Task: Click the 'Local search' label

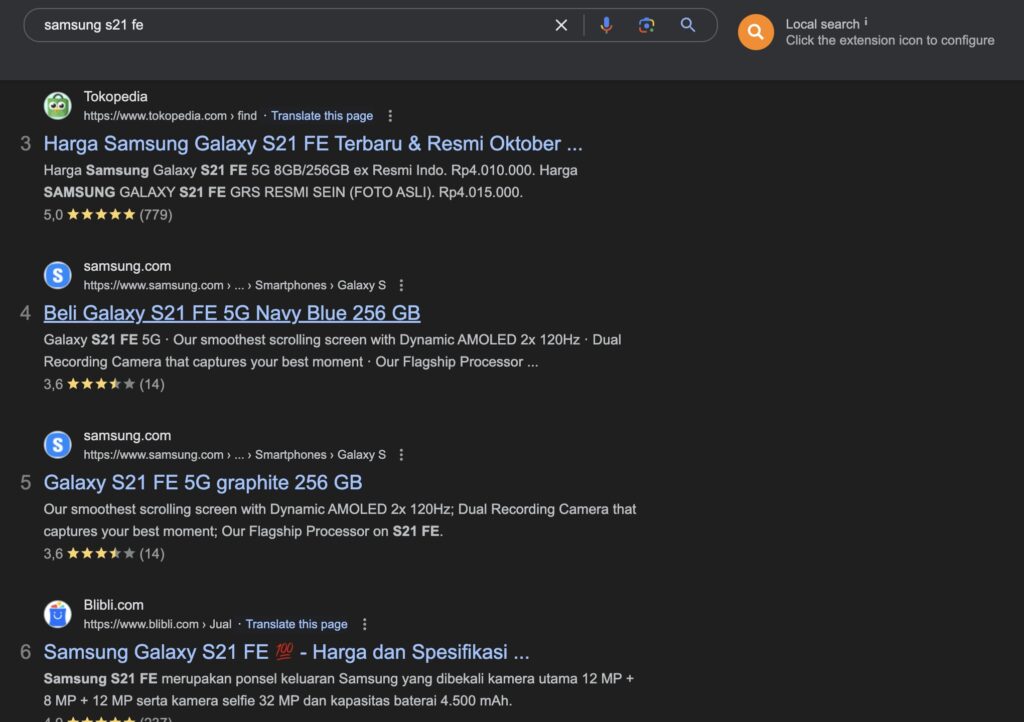Action: click(822, 24)
